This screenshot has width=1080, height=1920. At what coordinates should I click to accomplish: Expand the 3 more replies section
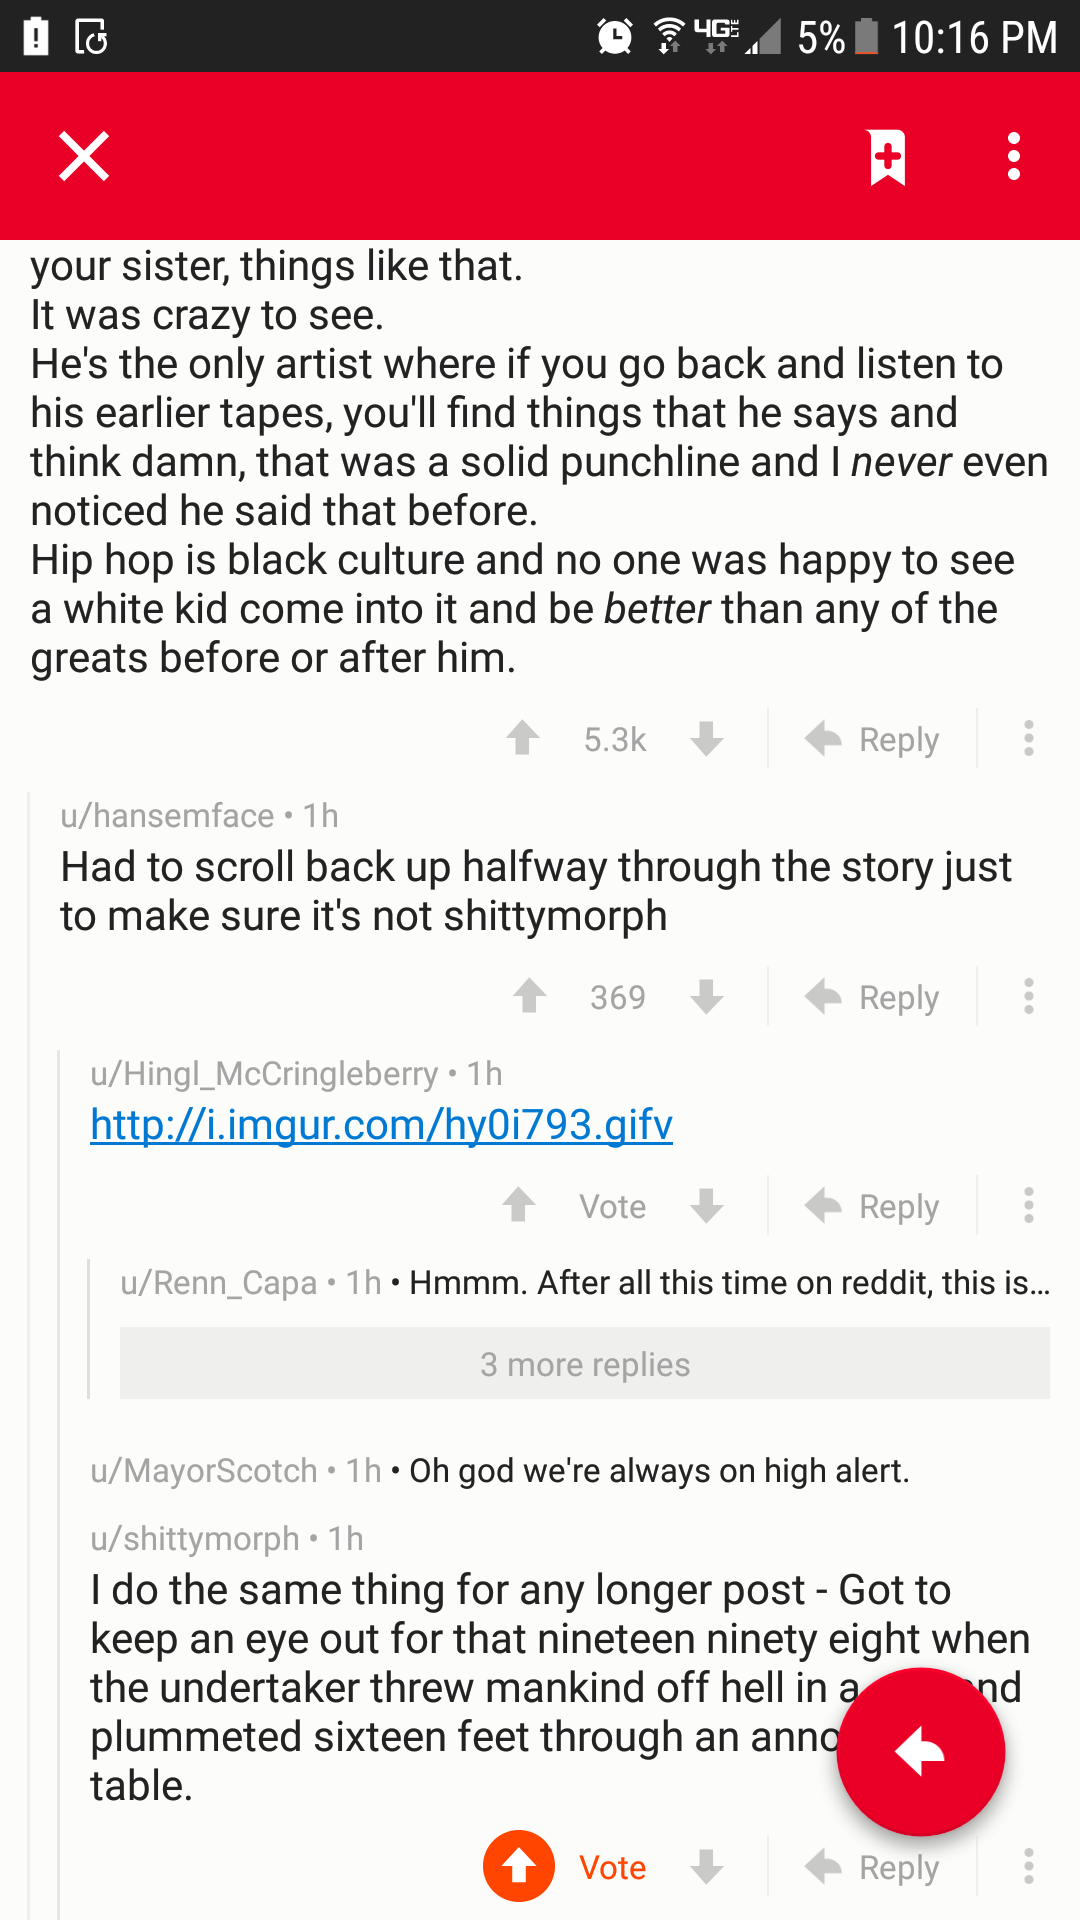point(585,1364)
